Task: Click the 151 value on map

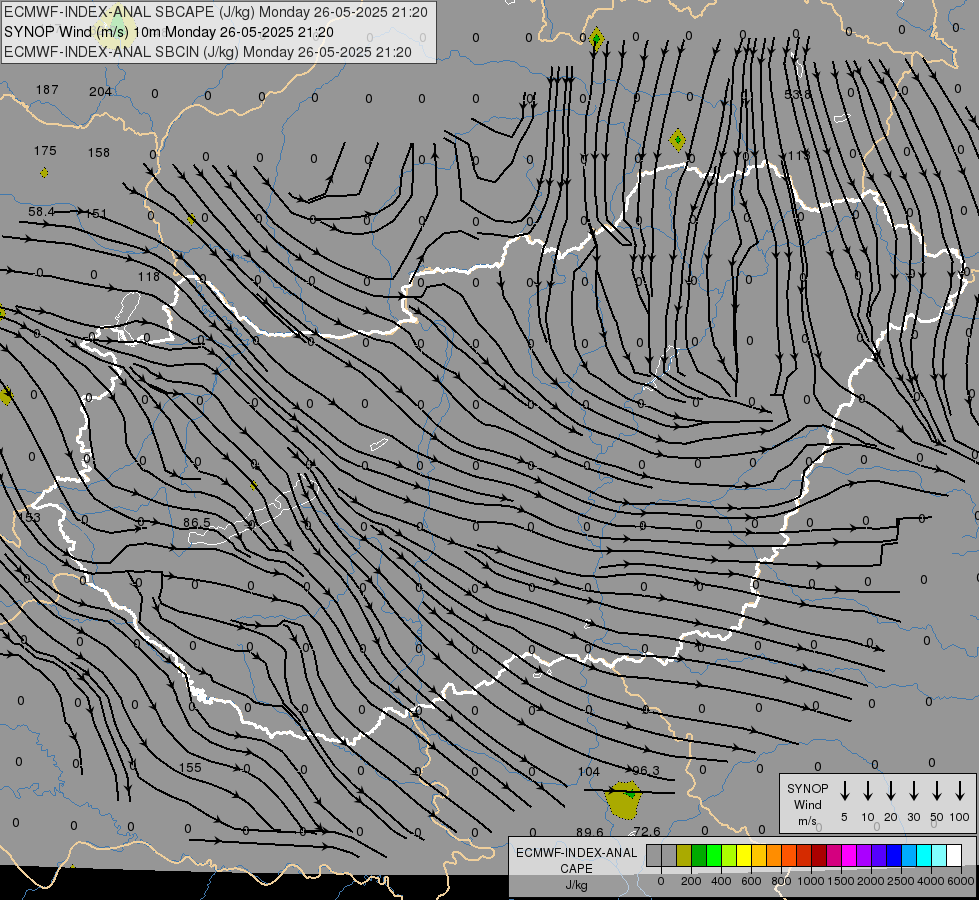Action: (96, 214)
